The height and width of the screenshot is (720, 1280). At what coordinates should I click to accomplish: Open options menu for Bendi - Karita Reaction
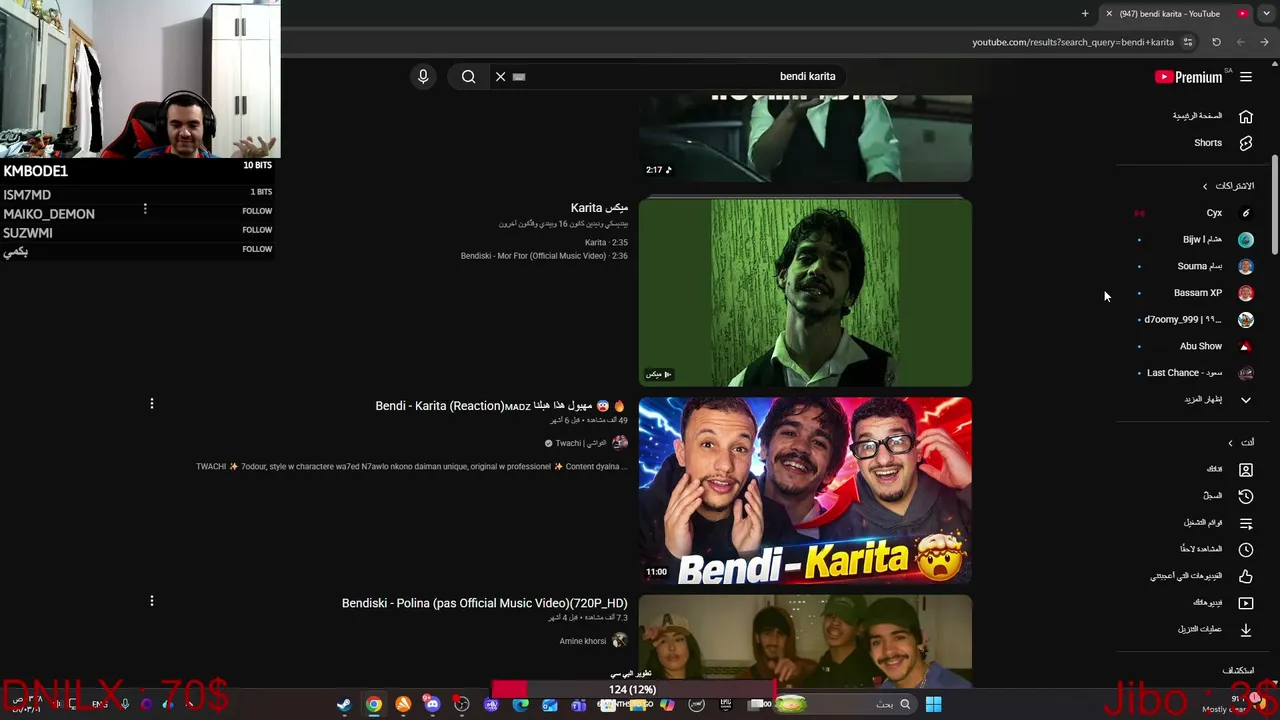click(x=152, y=404)
